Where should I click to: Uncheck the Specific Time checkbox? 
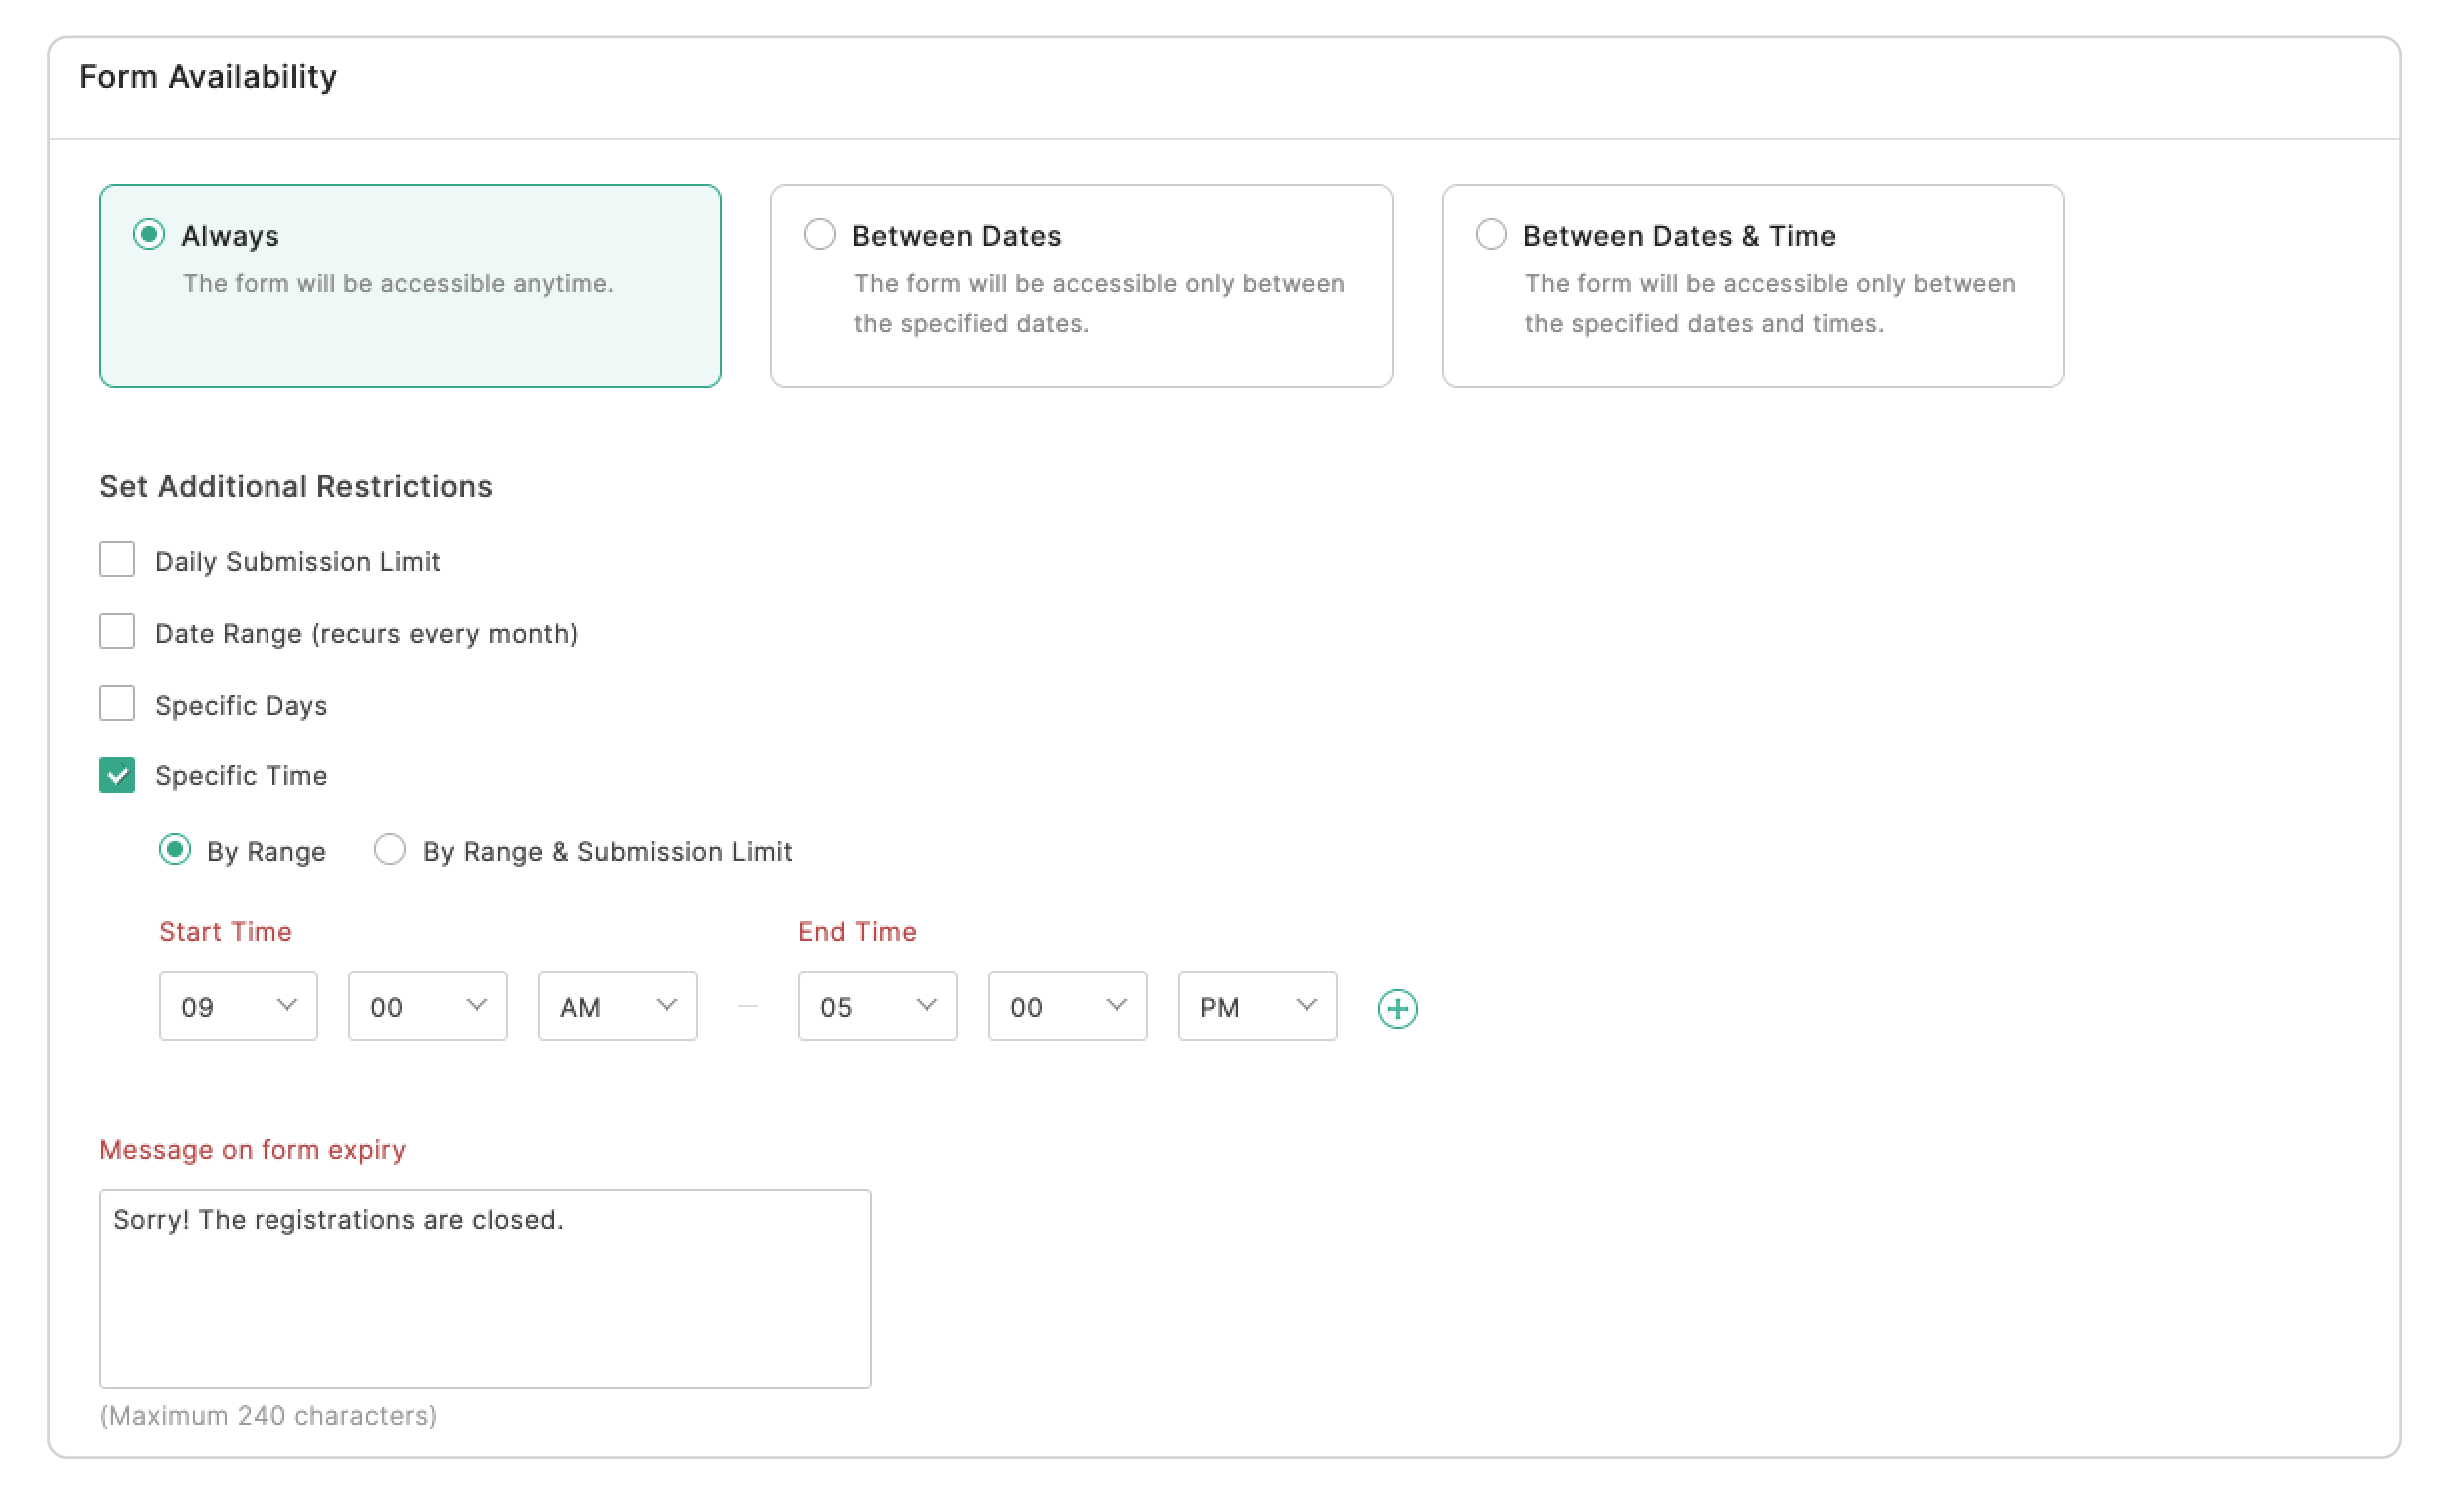[117, 775]
